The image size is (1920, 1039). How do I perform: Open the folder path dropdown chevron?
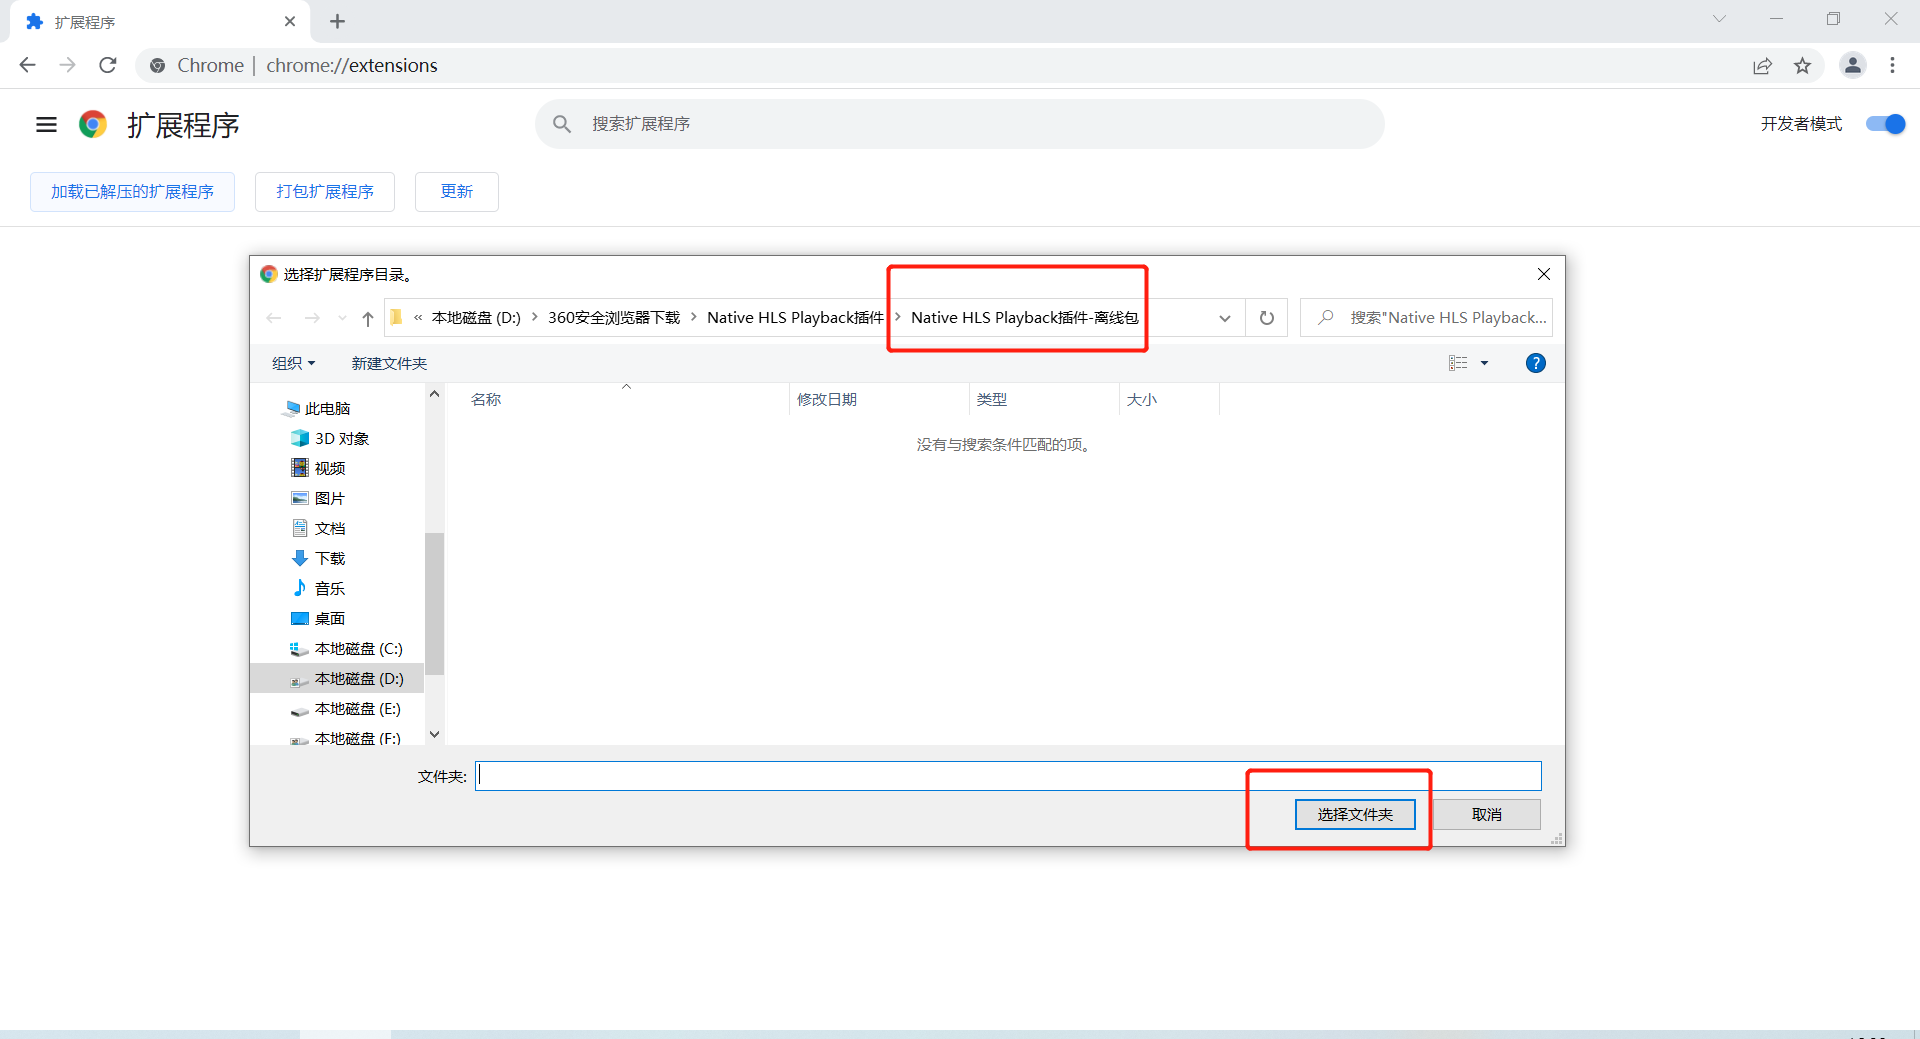tap(1223, 318)
